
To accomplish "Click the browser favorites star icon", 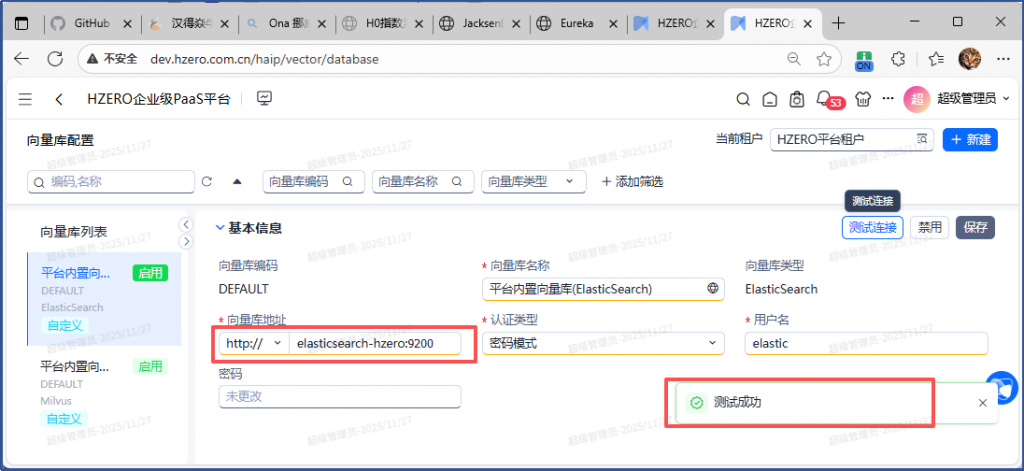I will tap(823, 59).
